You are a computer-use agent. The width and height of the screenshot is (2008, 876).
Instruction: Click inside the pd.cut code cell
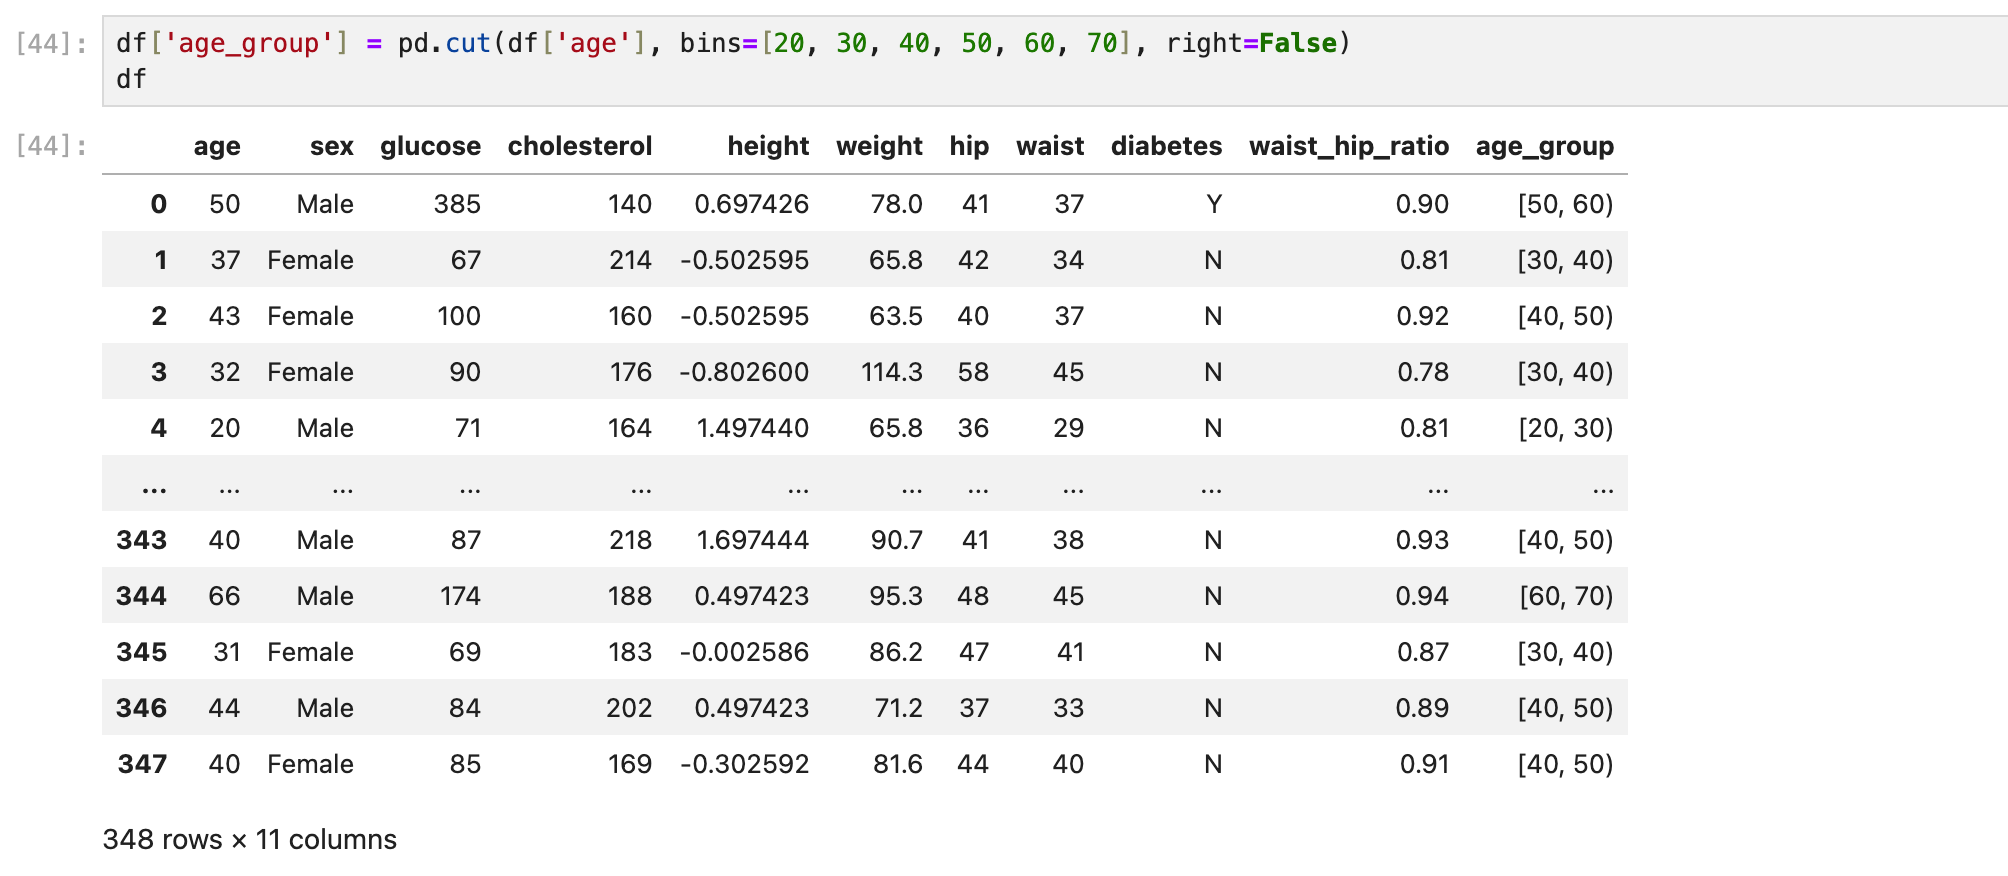(x=1054, y=61)
